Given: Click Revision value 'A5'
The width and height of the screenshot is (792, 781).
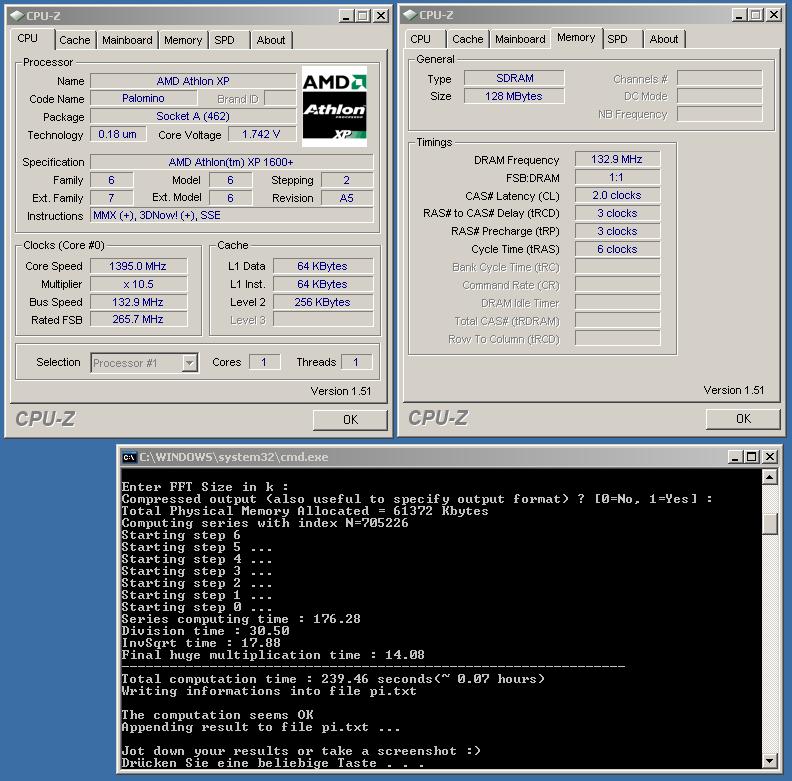Looking at the screenshot, I should (x=347, y=198).
